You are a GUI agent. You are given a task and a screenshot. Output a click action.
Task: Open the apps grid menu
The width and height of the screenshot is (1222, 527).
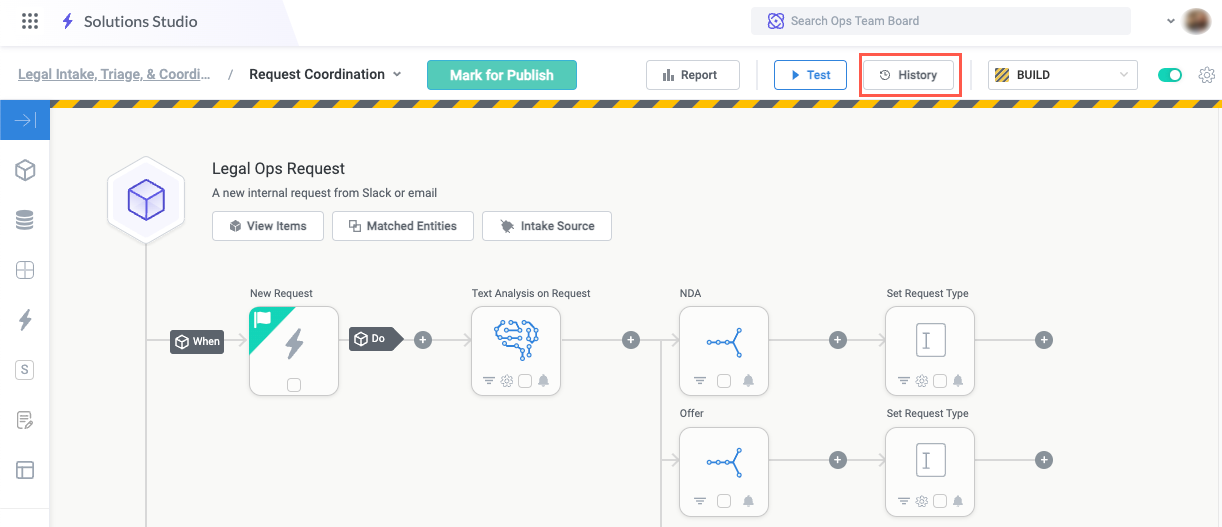point(30,21)
